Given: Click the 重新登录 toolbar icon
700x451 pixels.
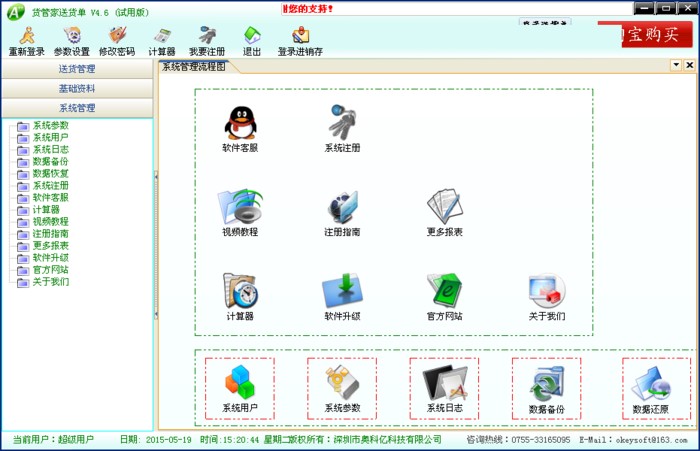Looking at the screenshot, I should pyautogui.click(x=27, y=41).
